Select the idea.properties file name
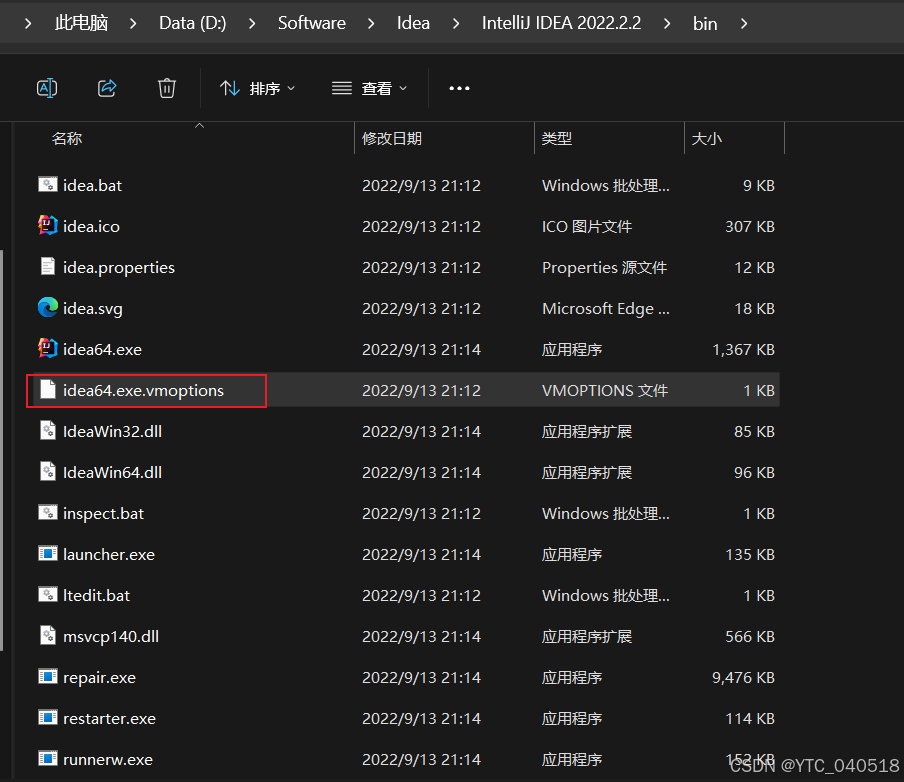 click(x=119, y=268)
